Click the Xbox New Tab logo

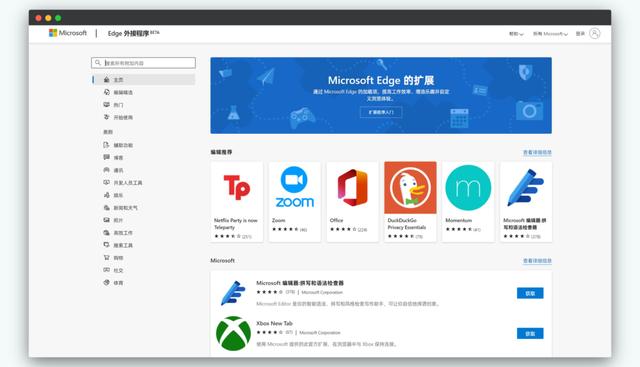tap(233, 333)
